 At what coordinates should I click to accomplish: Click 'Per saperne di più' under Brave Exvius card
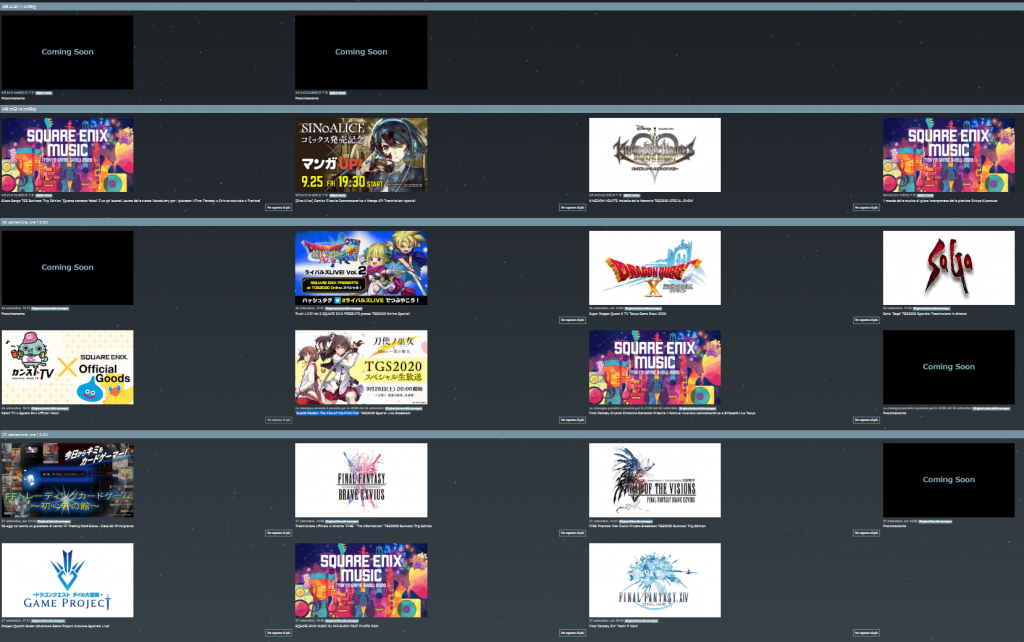click(572, 533)
